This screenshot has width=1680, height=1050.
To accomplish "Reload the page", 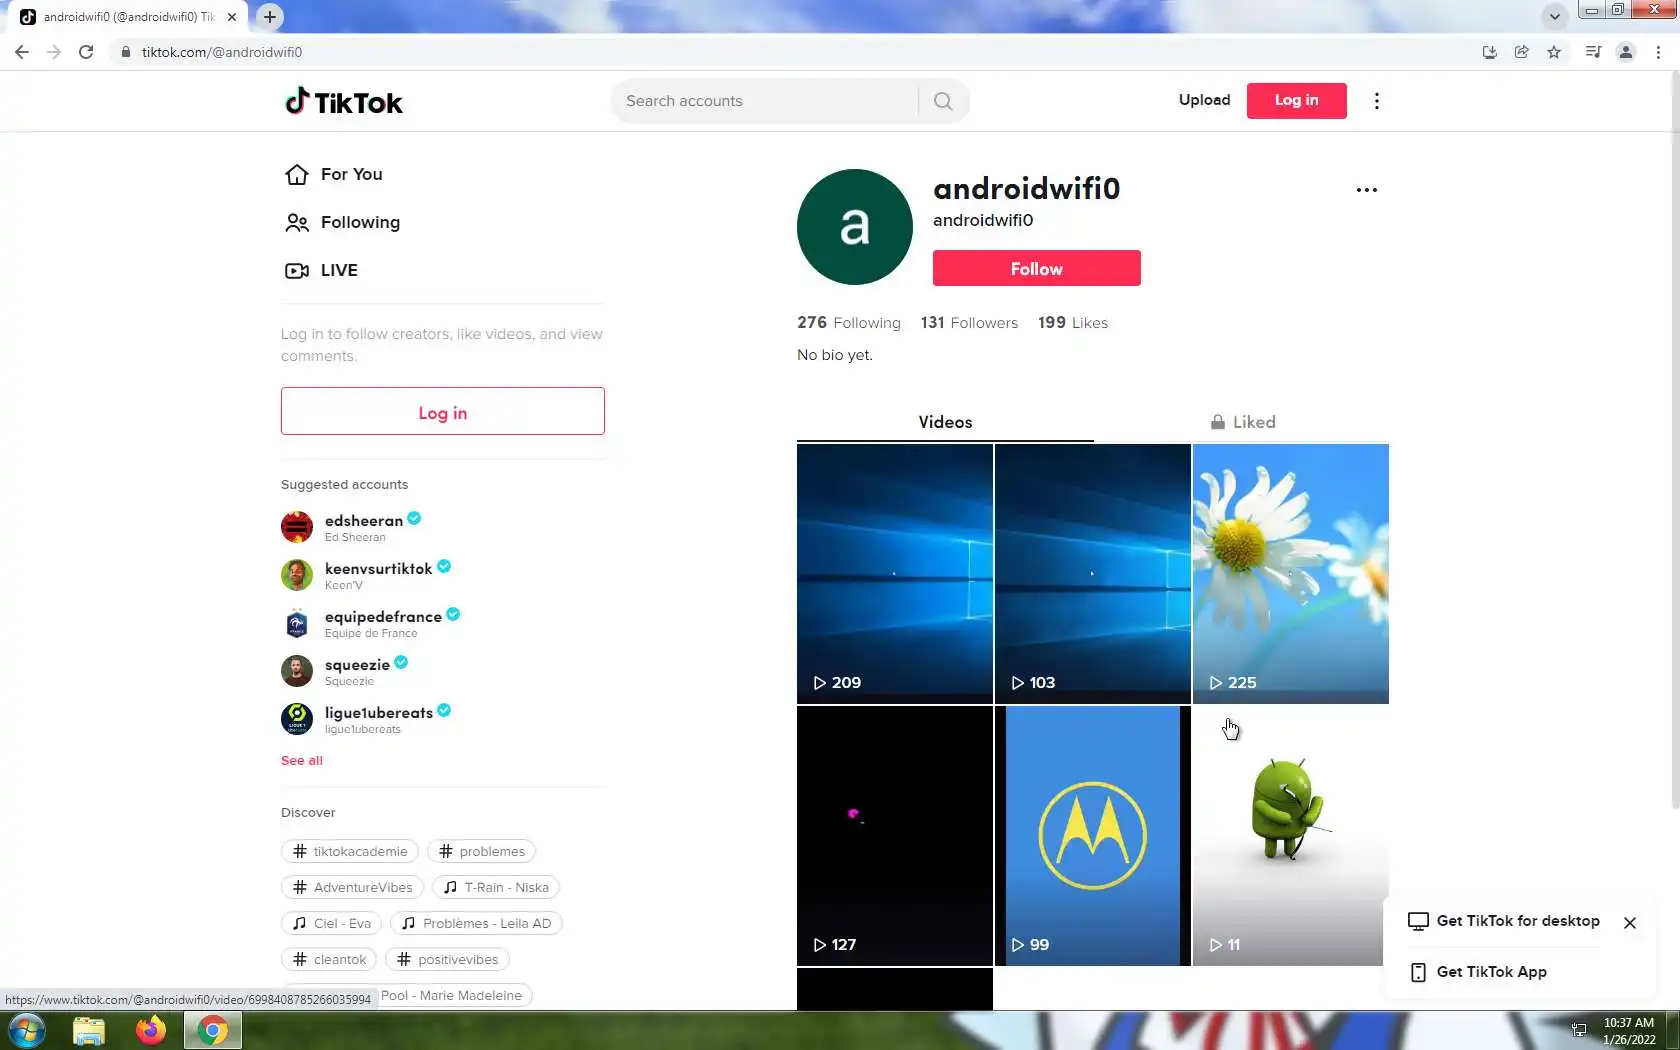I will [86, 52].
